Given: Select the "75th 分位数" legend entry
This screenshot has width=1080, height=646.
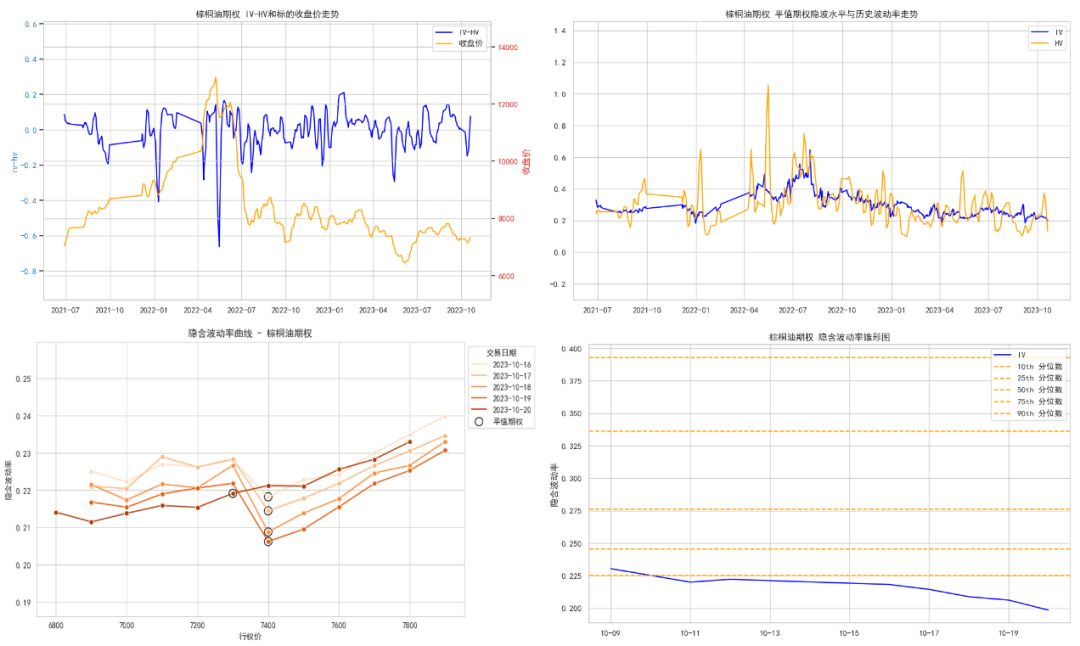Looking at the screenshot, I should [x=1029, y=402].
